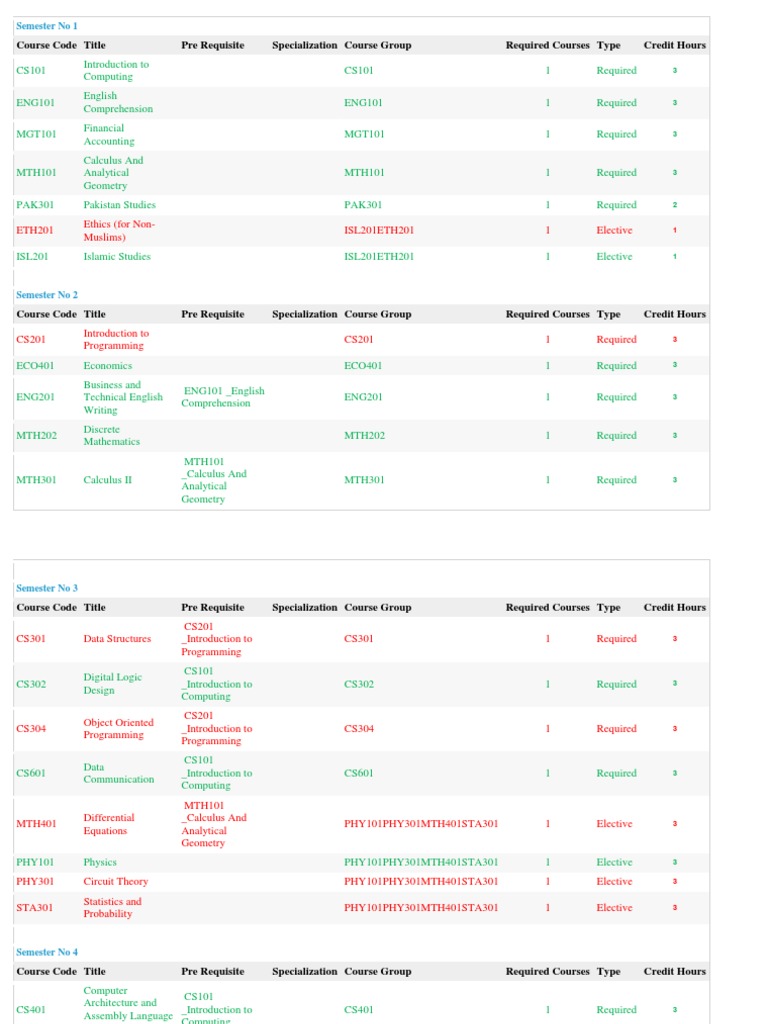Click the ENG201 course code cell
The height and width of the screenshot is (1024, 768).
pyautogui.click(x=35, y=397)
